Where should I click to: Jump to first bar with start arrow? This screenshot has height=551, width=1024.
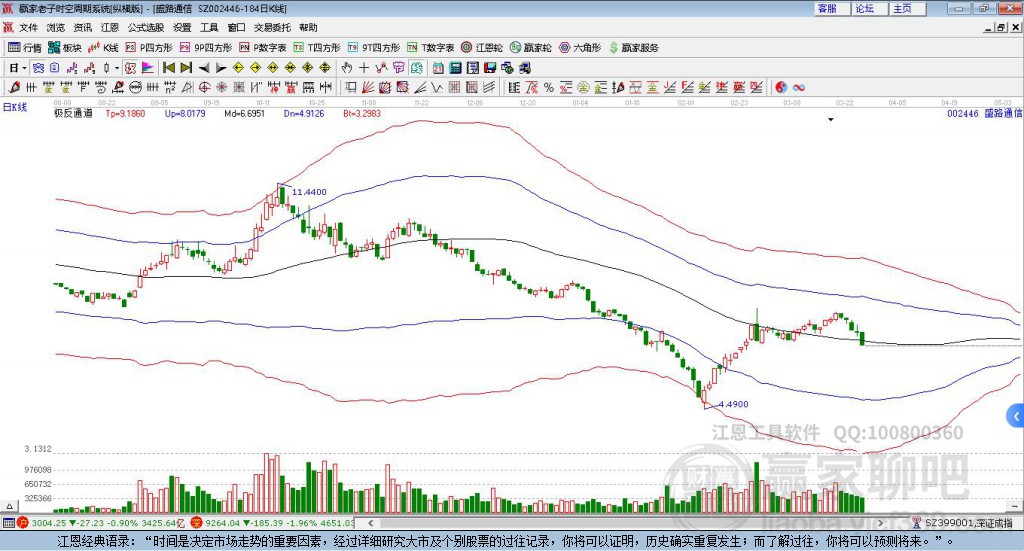168,68
